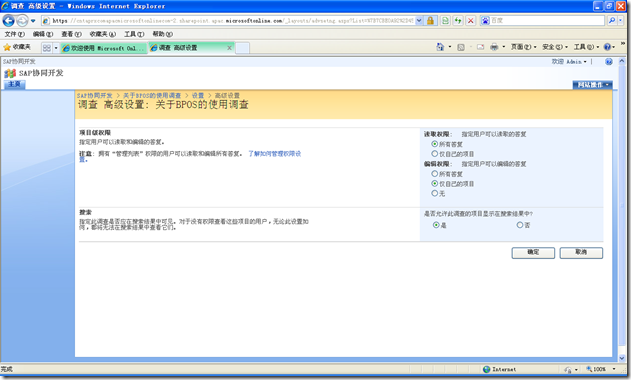Click the 收藏夹 favorites star button
631x380 pixels.
coord(17,48)
